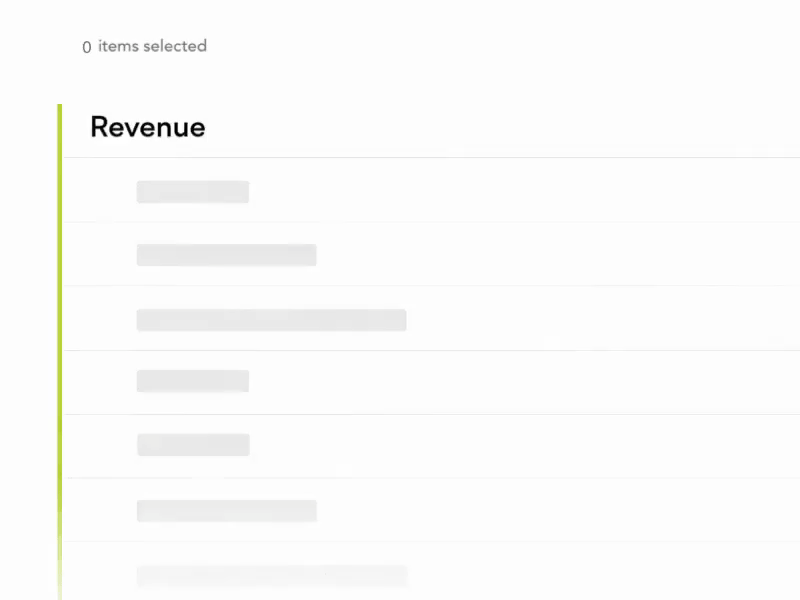Select the fifth skeleton row

[193, 444]
